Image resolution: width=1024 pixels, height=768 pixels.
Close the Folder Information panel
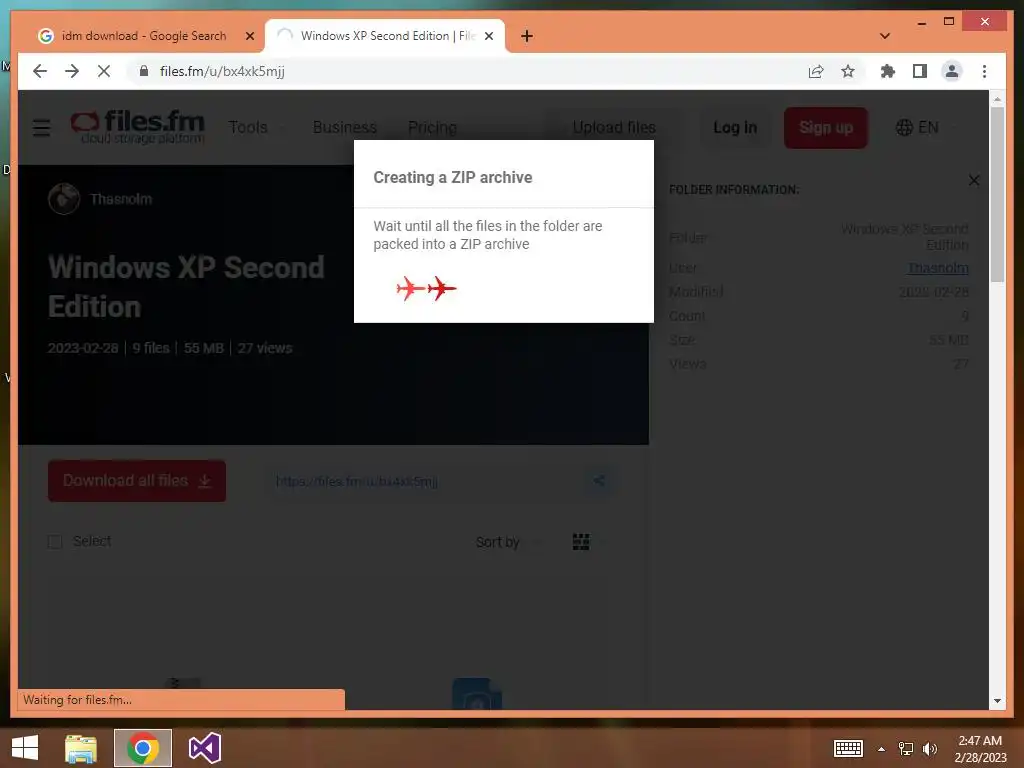point(974,180)
